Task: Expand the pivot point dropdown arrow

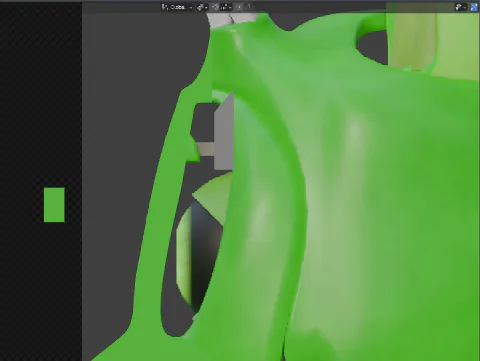Action: tap(206, 7)
